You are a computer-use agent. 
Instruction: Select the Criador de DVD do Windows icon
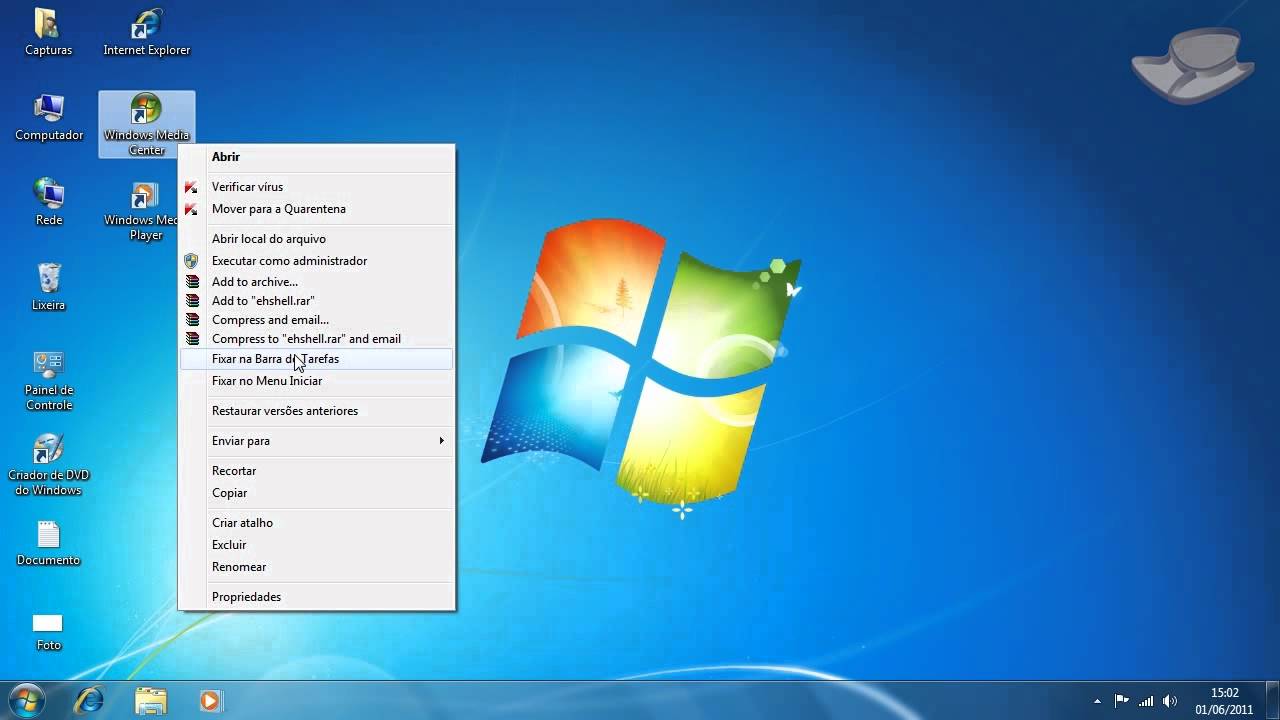48,465
